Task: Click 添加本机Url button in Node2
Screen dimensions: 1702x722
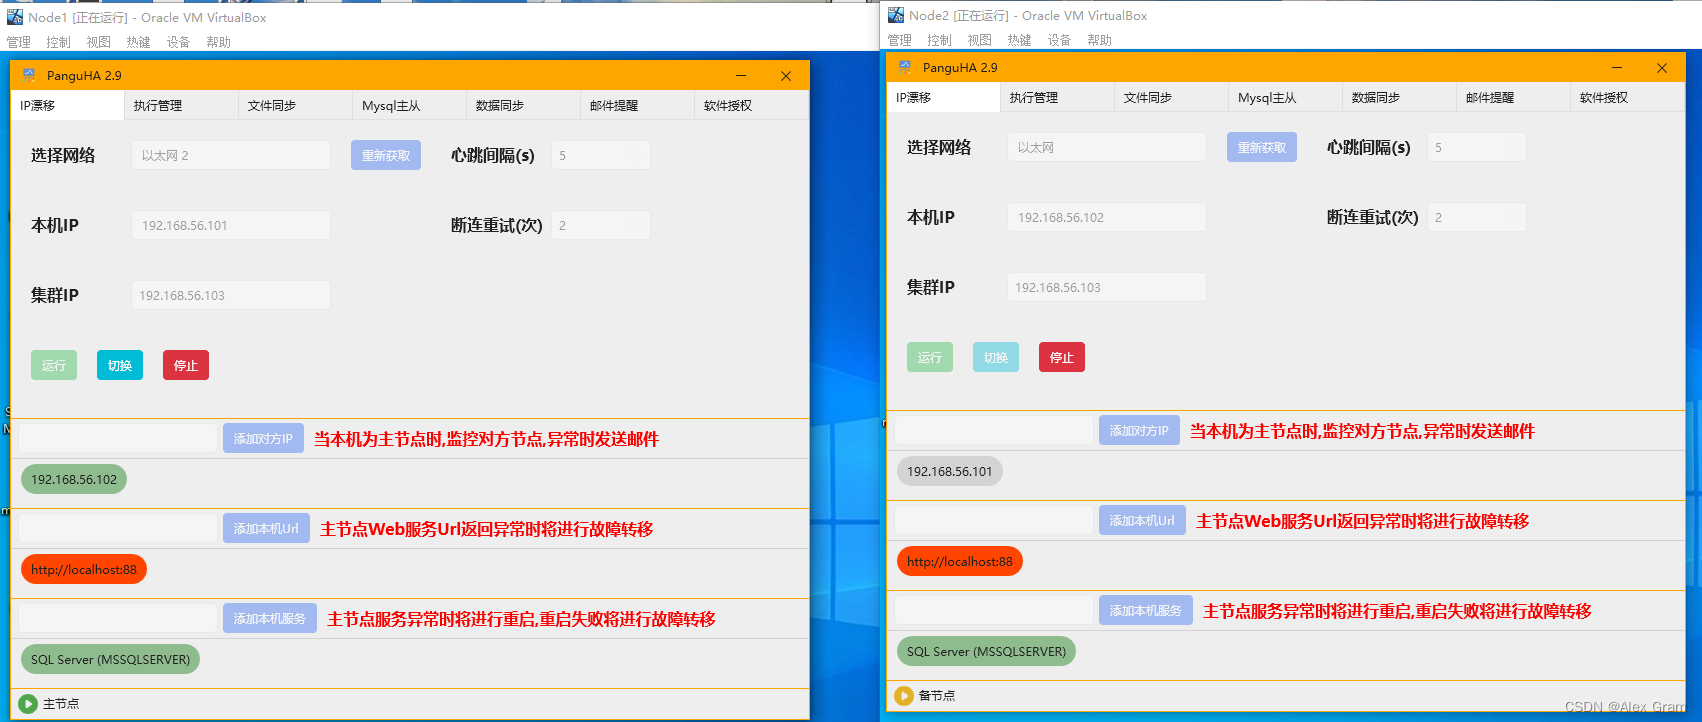Action: pos(1142,520)
